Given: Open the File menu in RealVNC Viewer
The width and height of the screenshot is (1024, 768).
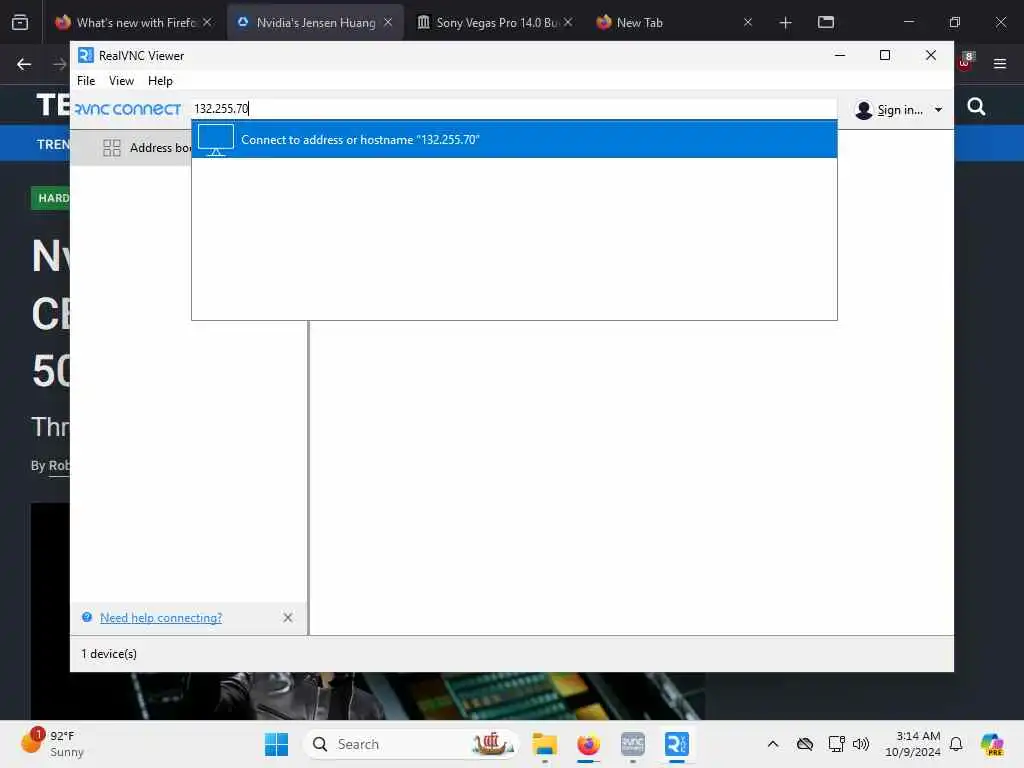Looking at the screenshot, I should tap(86, 81).
